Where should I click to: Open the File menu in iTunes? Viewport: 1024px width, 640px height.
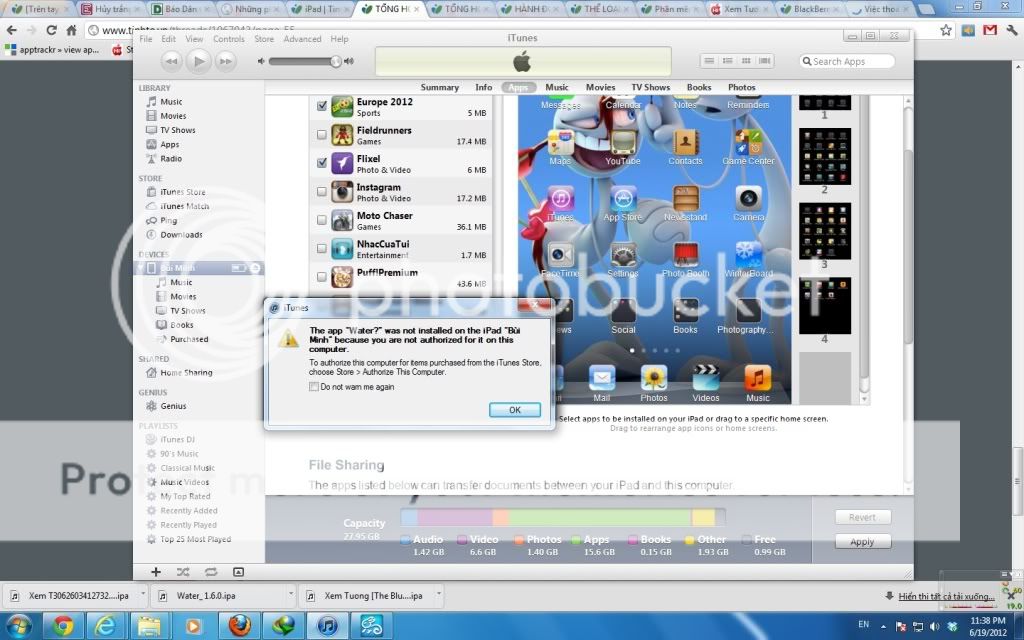click(x=146, y=39)
